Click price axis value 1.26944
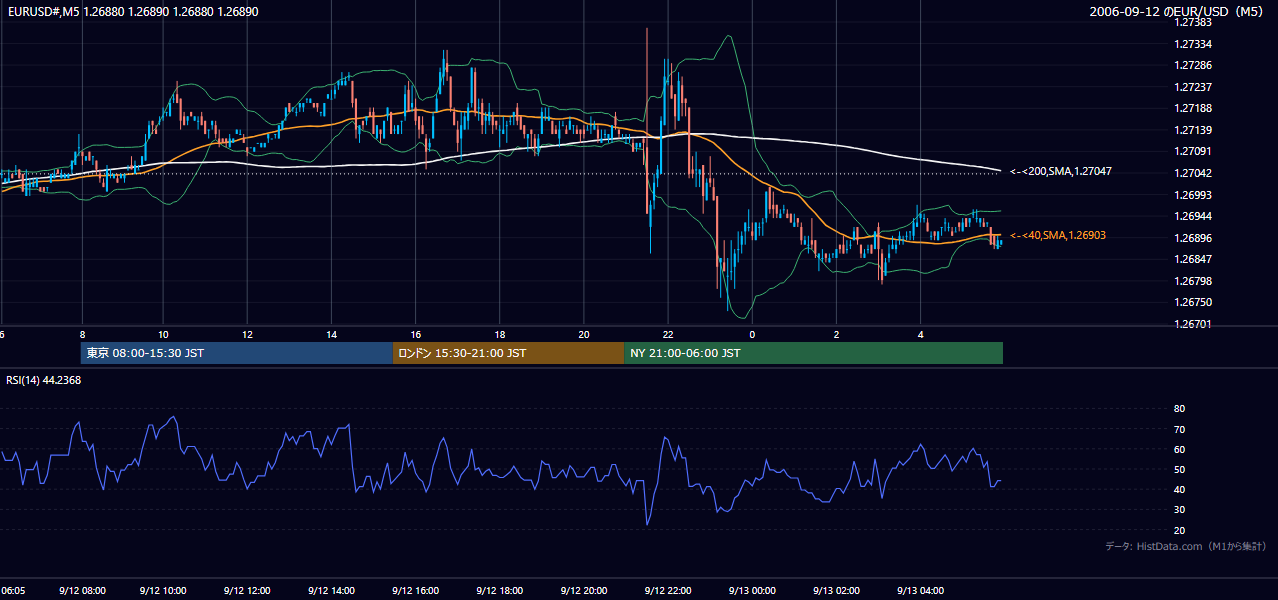The width and height of the screenshot is (1278, 600). (x=1192, y=216)
